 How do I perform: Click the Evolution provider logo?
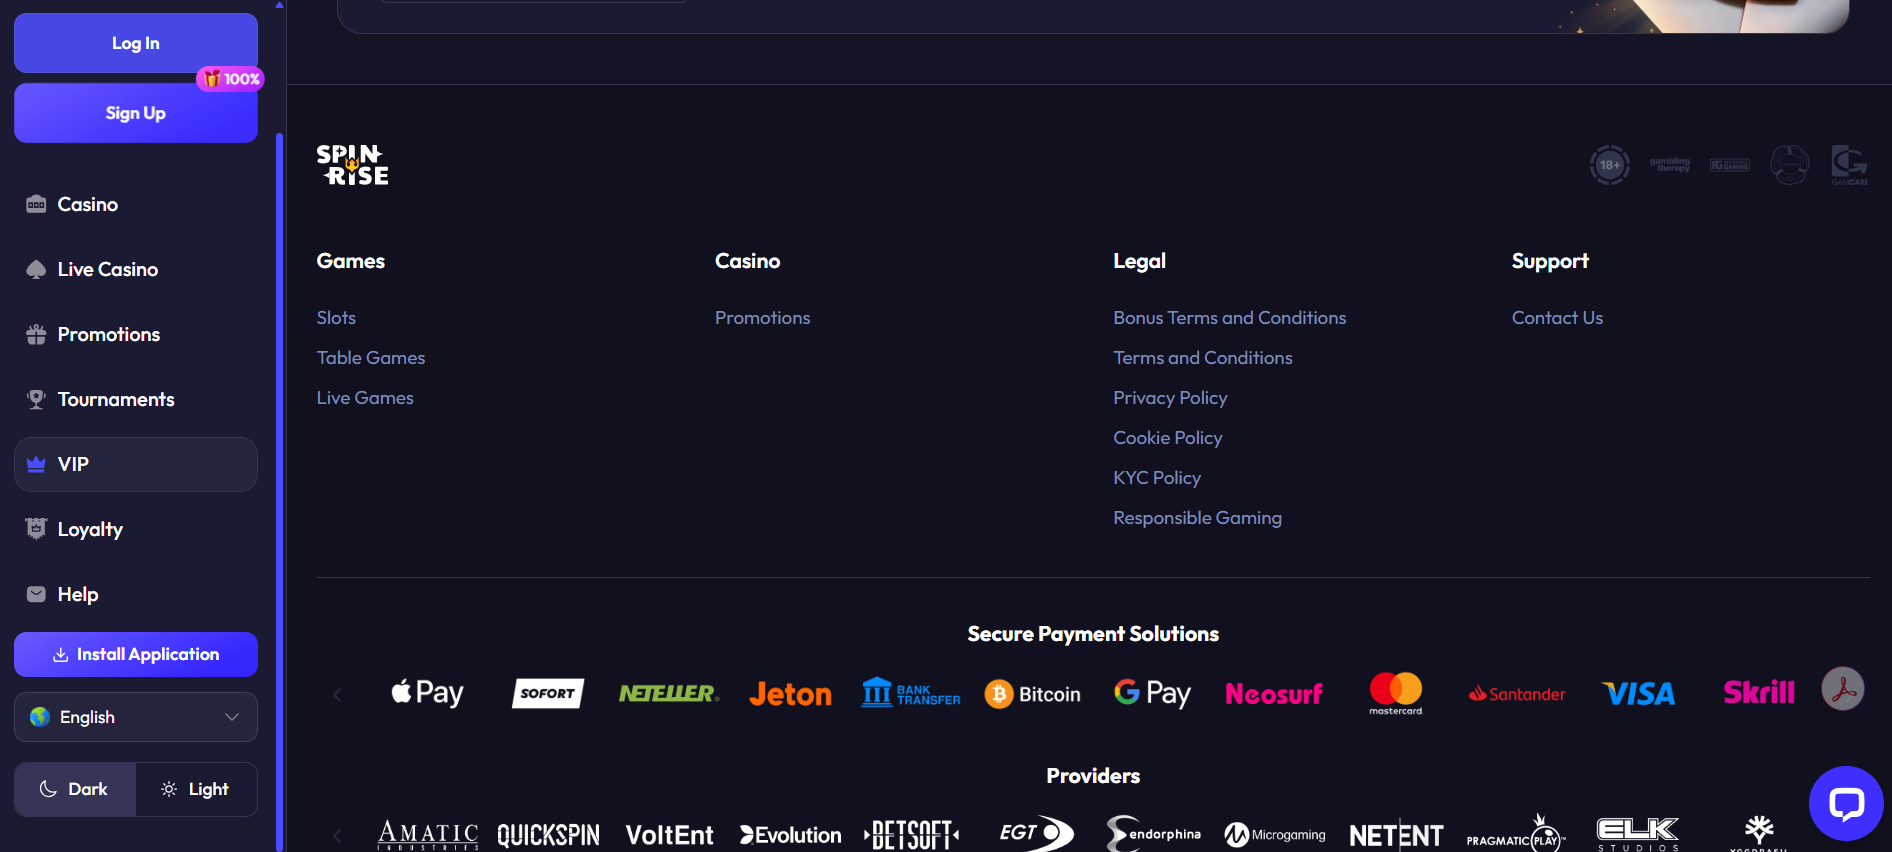coord(790,835)
